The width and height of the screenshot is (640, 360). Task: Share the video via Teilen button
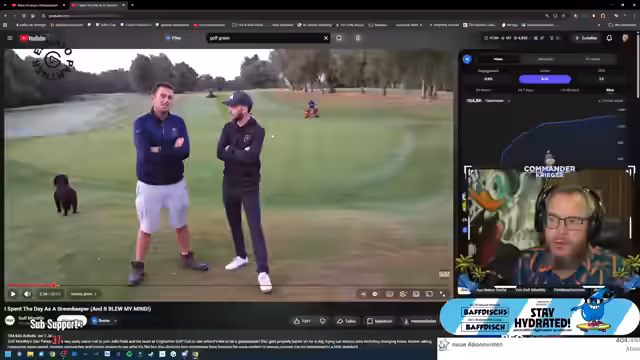(347, 321)
